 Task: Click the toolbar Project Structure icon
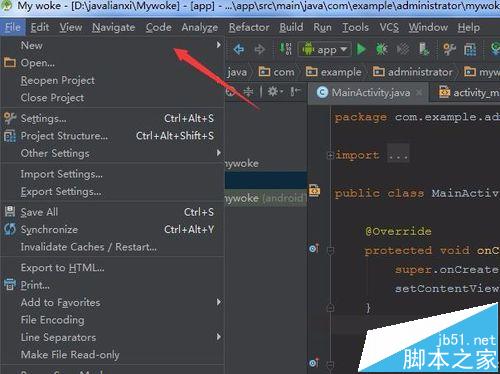(x=470, y=50)
